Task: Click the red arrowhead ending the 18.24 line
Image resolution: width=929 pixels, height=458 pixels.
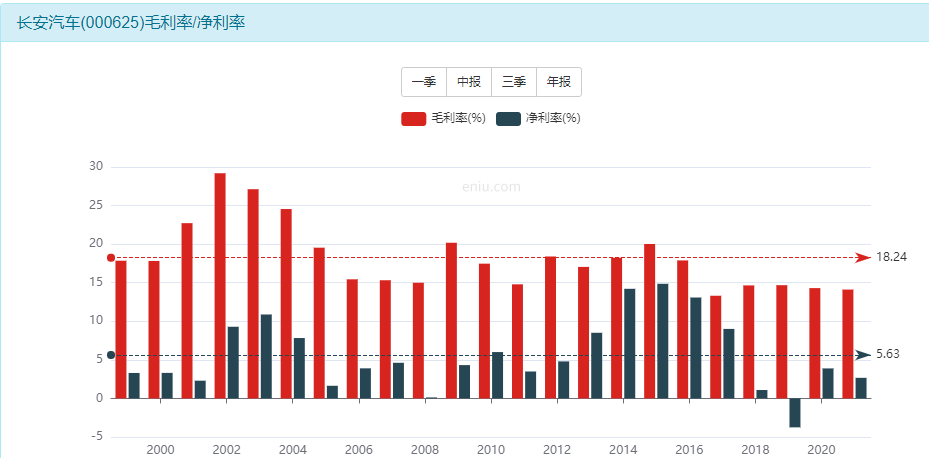Action: [x=864, y=257]
